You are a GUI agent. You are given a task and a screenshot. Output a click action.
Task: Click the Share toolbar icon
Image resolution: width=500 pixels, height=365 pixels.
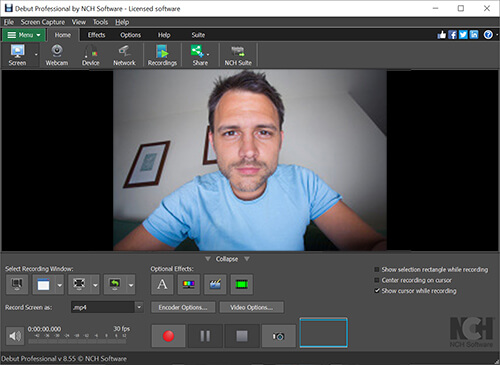[199, 55]
